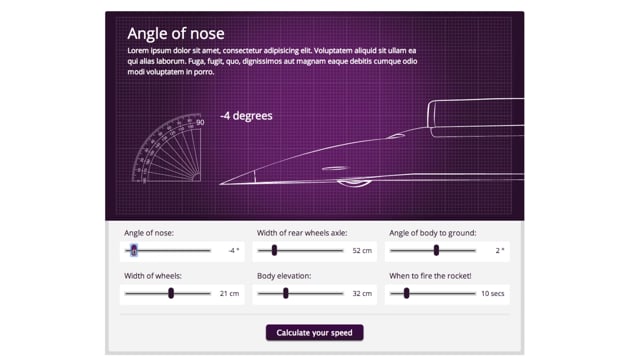Click the Width of wheels slider handle
This screenshot has height=360, width=640.
[171, 293]
